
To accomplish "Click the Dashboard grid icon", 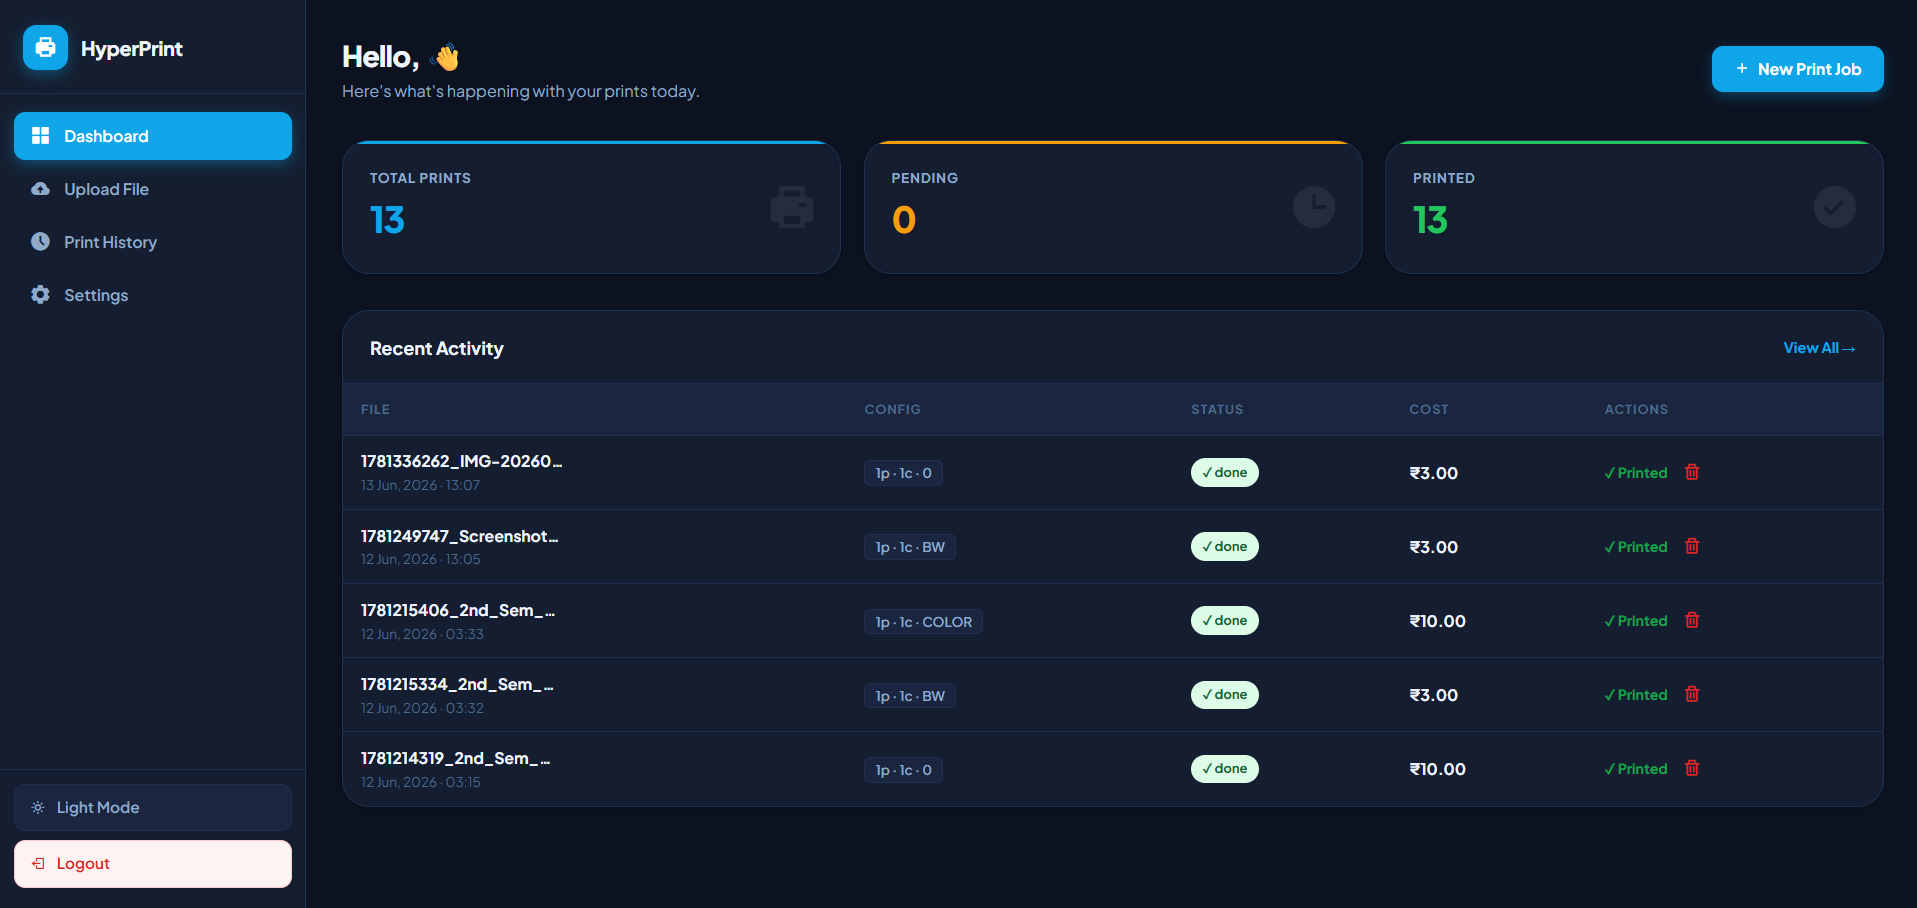I will click(x=40, y=136).
